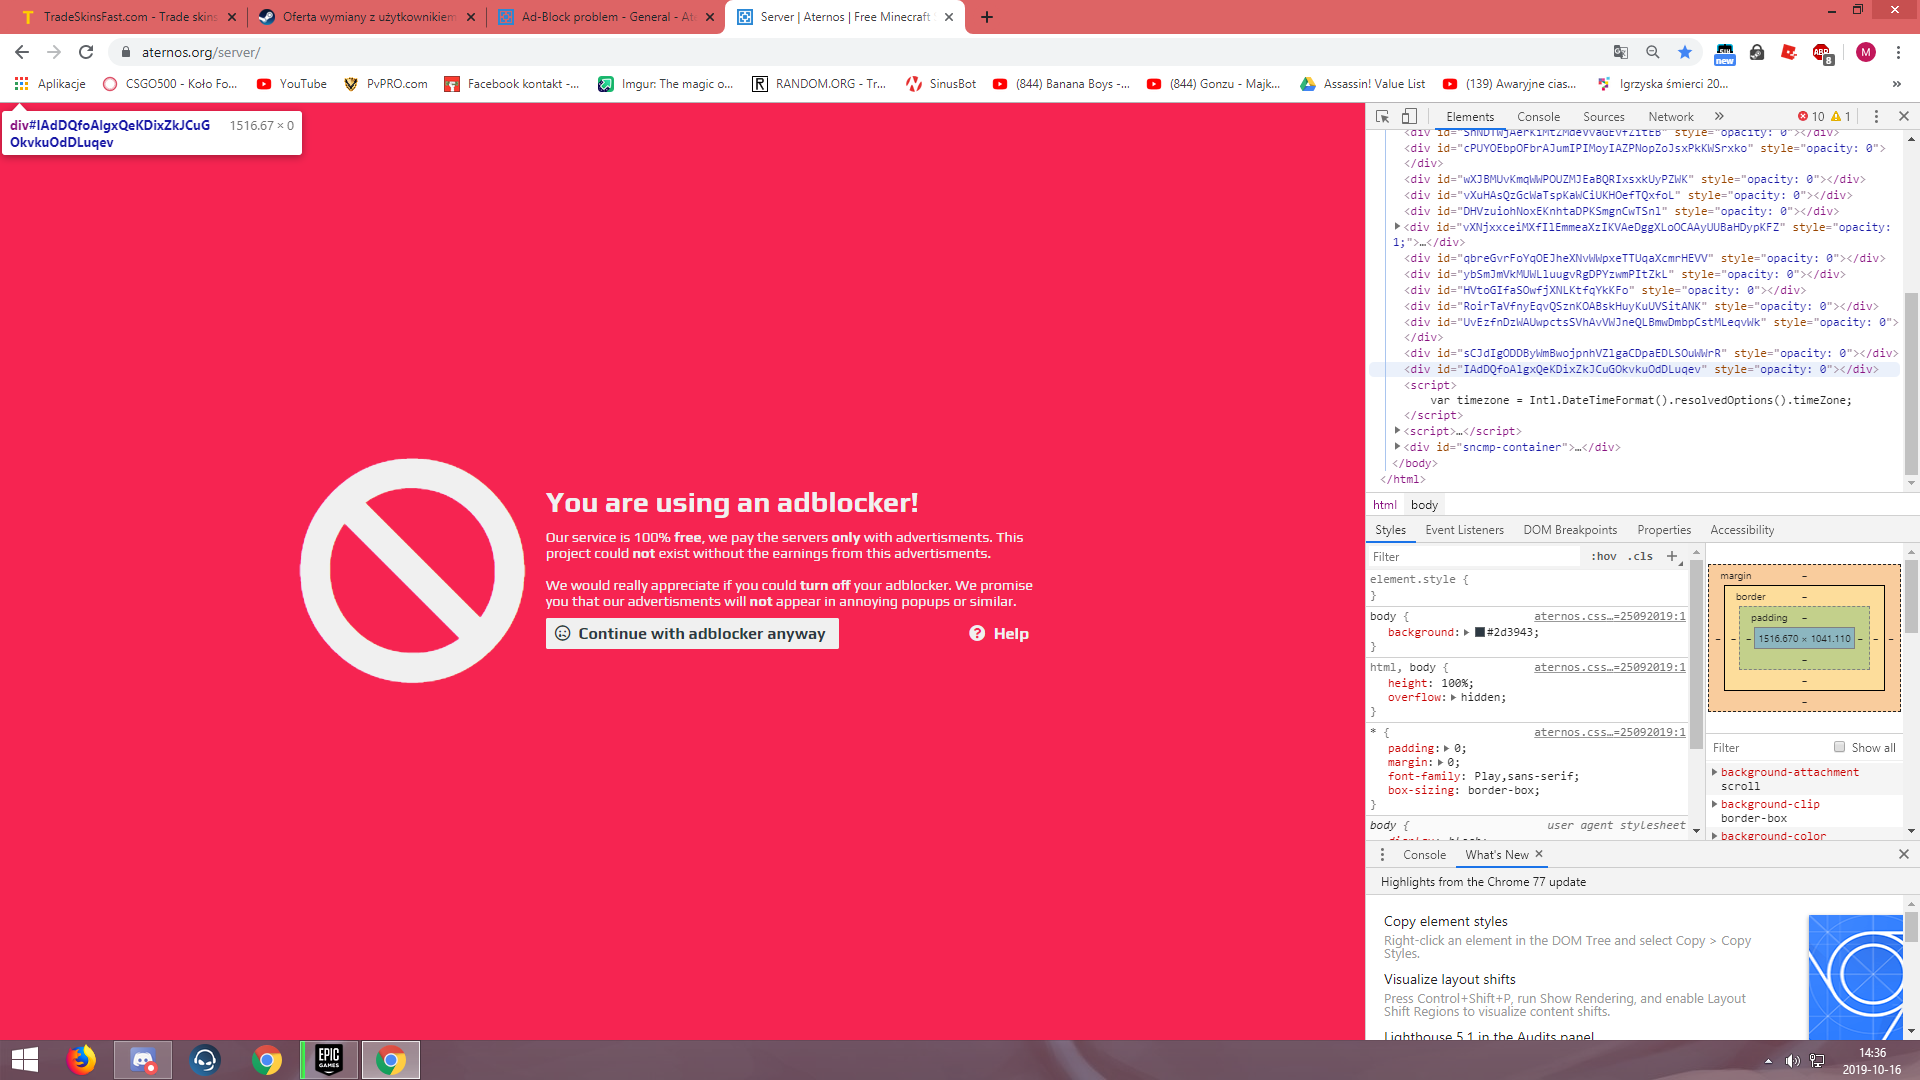Click the bookmark star icon
The image size is (1920, 1080).
(x=1685, y=52)
